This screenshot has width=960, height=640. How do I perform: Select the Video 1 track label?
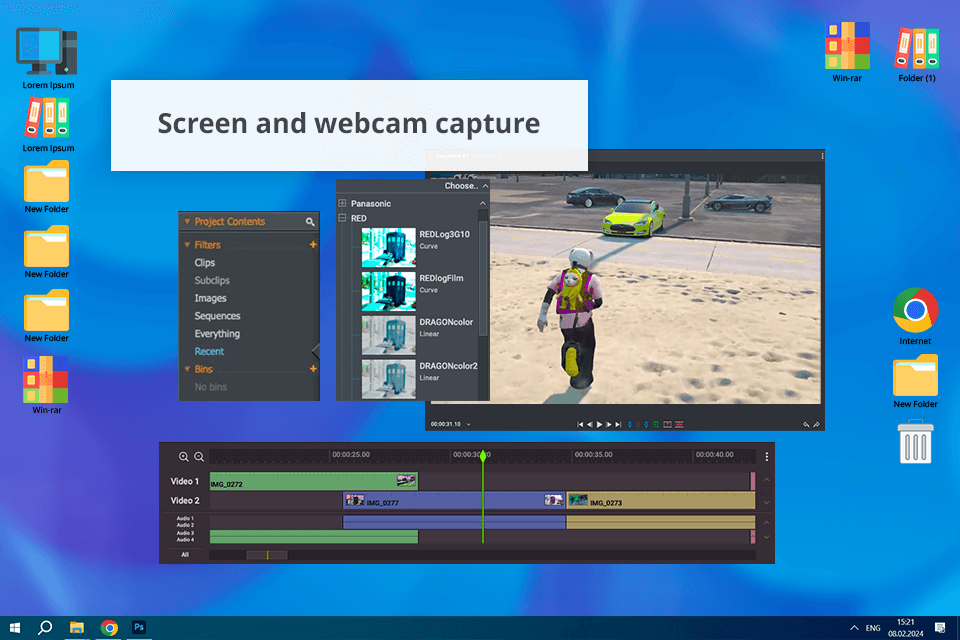[184, 481]
